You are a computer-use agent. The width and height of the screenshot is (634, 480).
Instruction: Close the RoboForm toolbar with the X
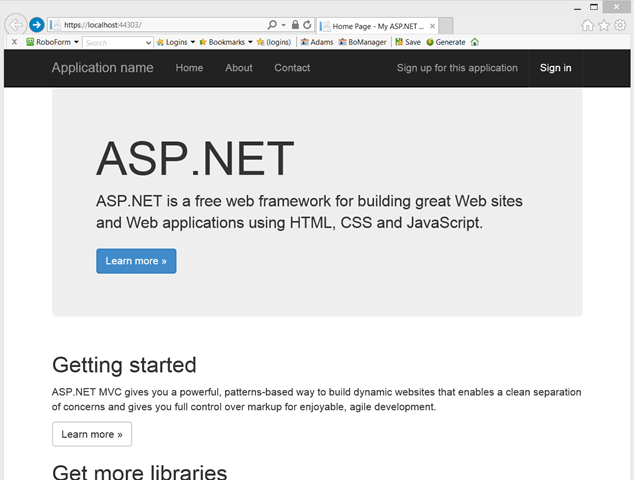point(14,42)
